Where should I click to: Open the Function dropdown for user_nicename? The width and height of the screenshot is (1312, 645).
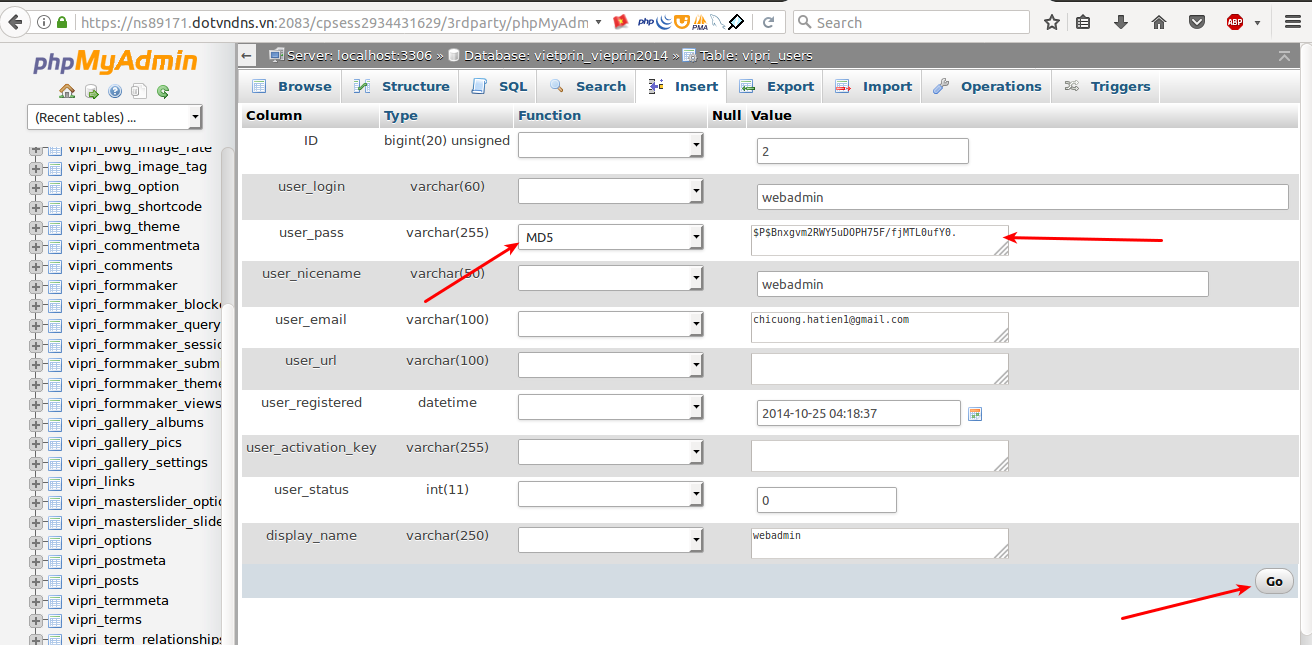point(610,278)
